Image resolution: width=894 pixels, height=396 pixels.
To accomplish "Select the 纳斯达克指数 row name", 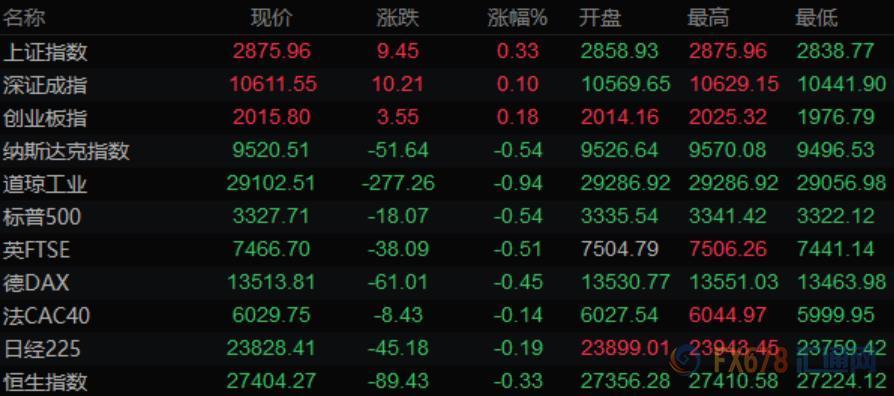I will [x=67, y=151].
